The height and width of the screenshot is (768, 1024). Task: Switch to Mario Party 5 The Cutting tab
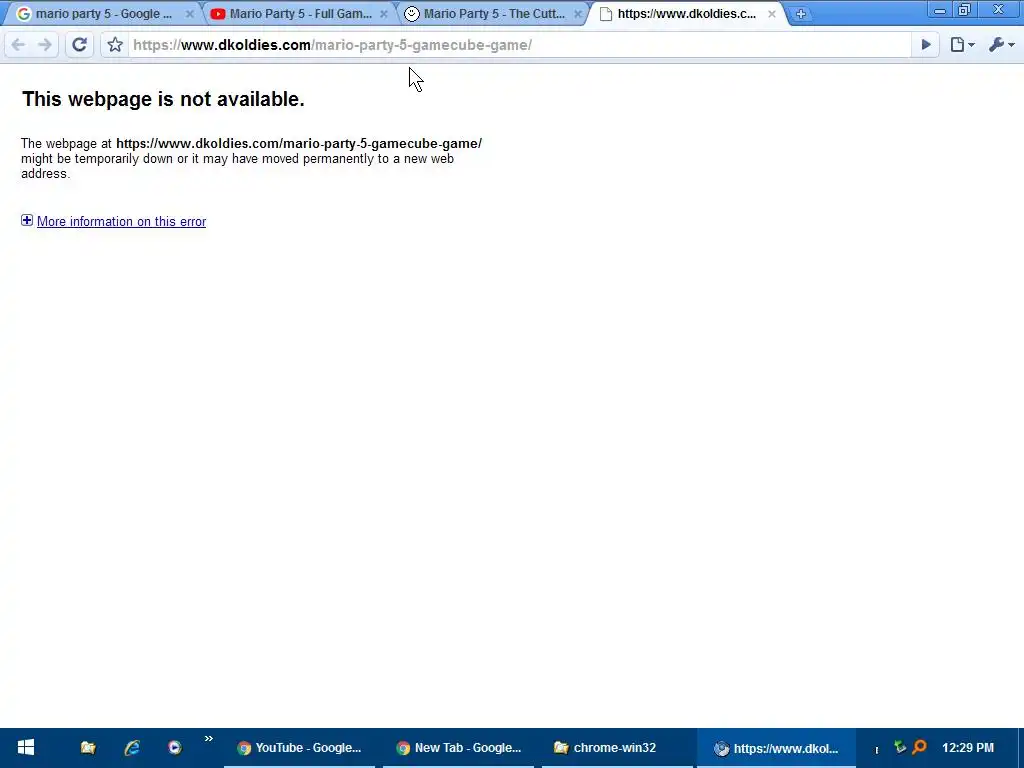click(494, 14)
